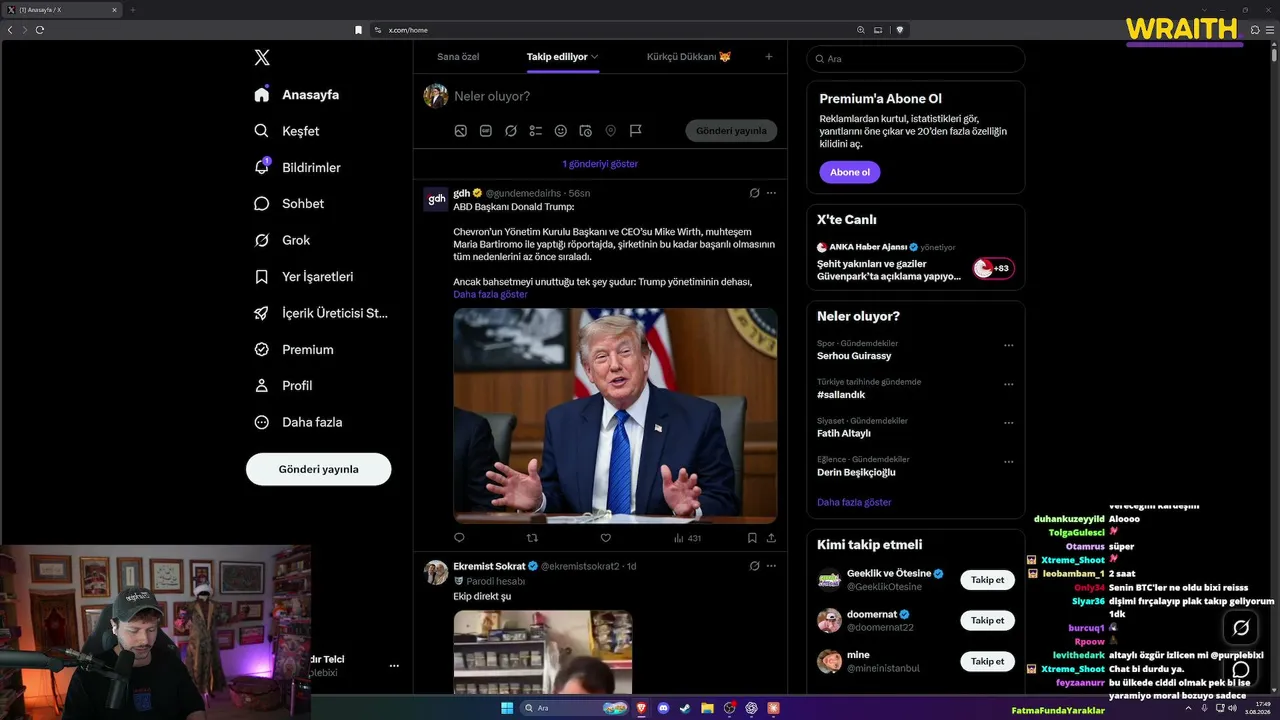Follow doomernat with Takip et

(x=987, y=621)
